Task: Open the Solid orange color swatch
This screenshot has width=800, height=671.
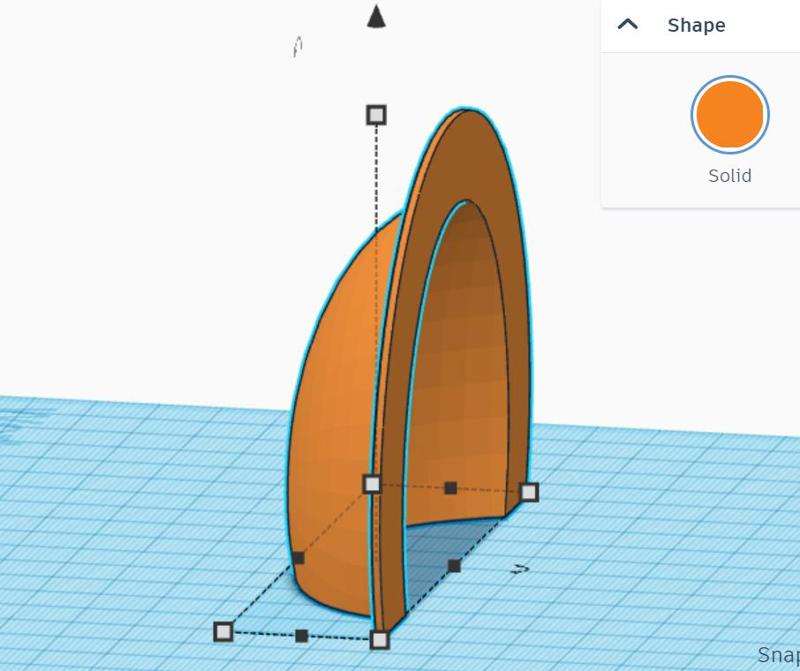Action: pyautogui.click(x=730, y=114)
